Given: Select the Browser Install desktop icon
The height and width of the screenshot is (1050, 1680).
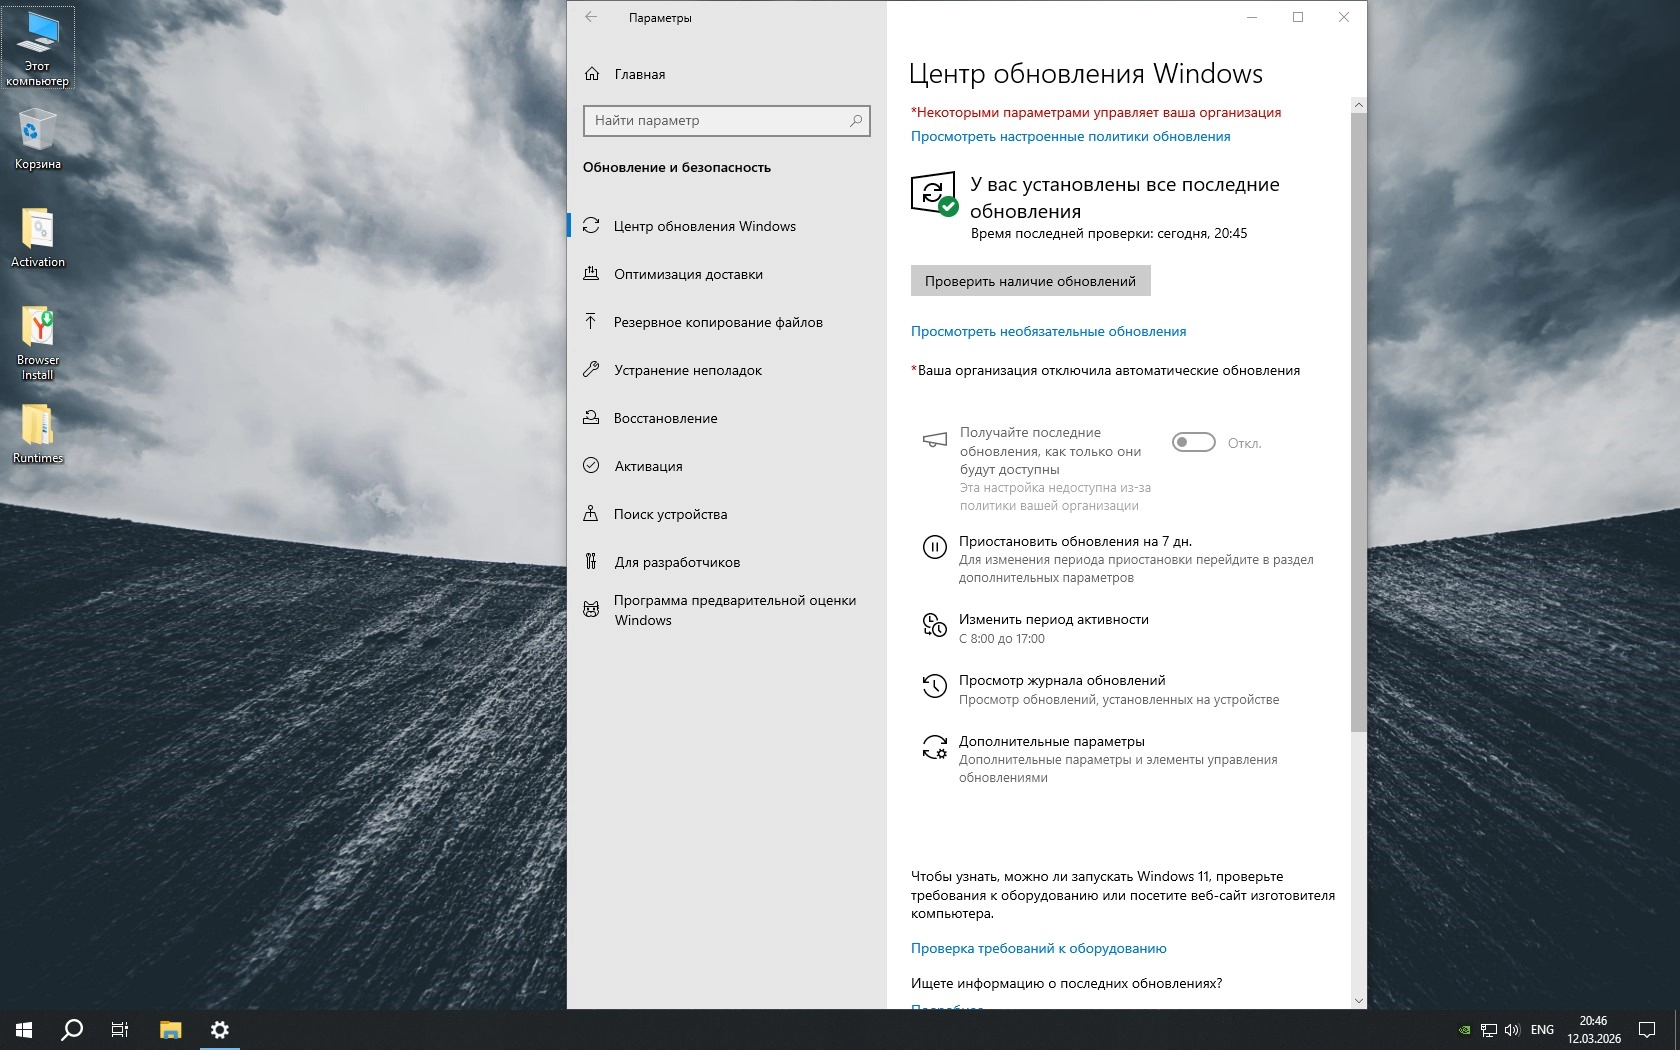Looking at the screenshot, I should tap(38, 343).
